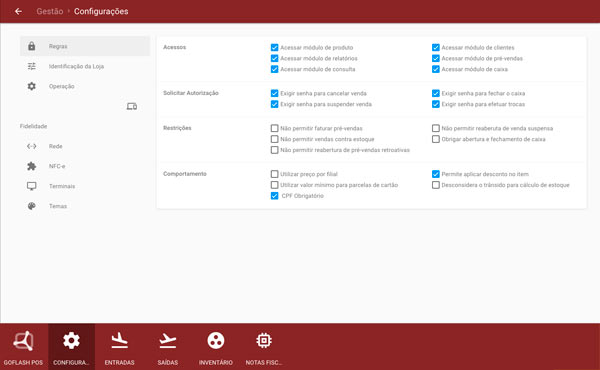Enable Não permitir faturar pré-vendas
This screenshot has height=370, width=600.
click(x=274, y=128)
